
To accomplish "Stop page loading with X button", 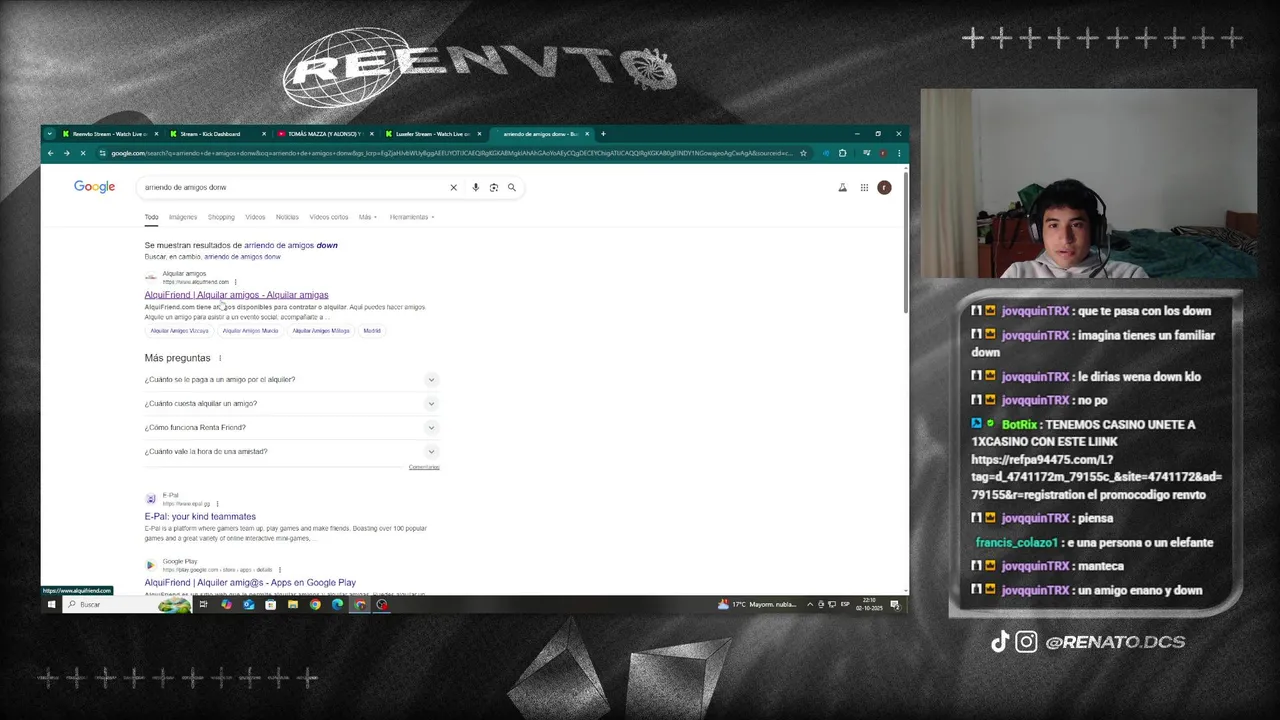I will (83, 153).
